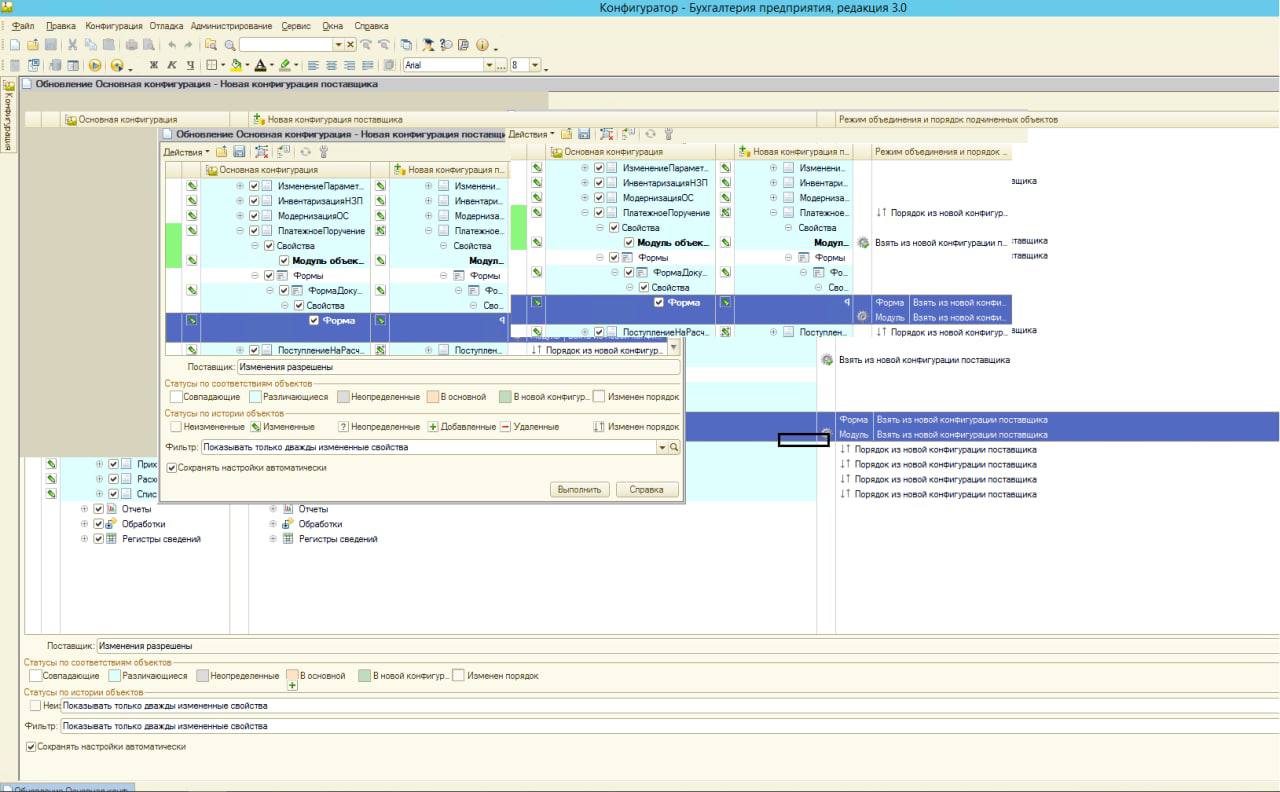This screenshot has height=792, width=1280.
Task: Click Поставщик field in front dialog
Action: 458,367
